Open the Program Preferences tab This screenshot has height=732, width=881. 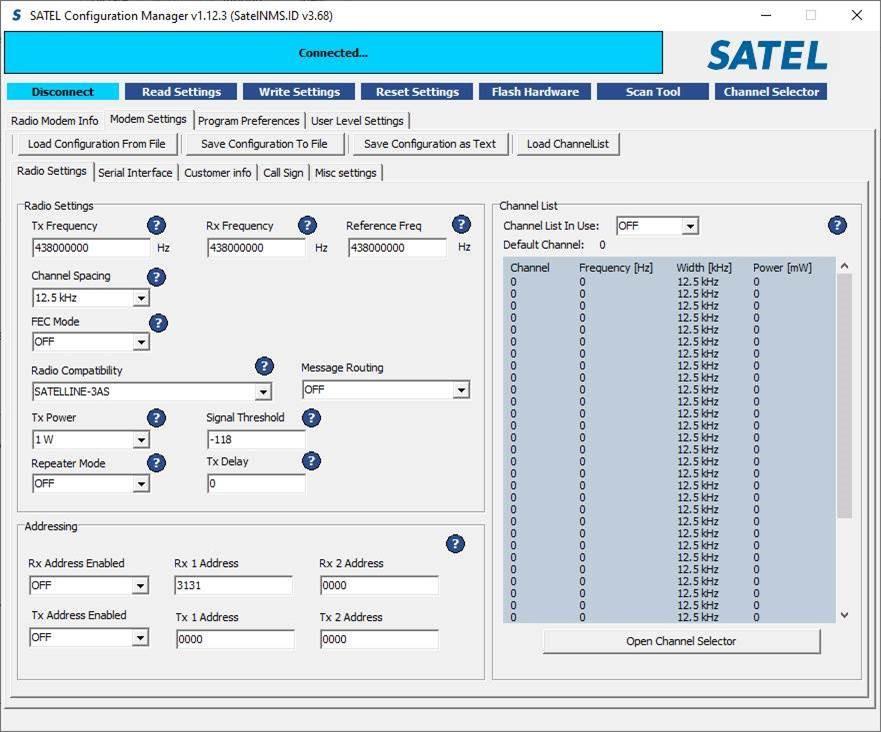(x=248, y=121)
